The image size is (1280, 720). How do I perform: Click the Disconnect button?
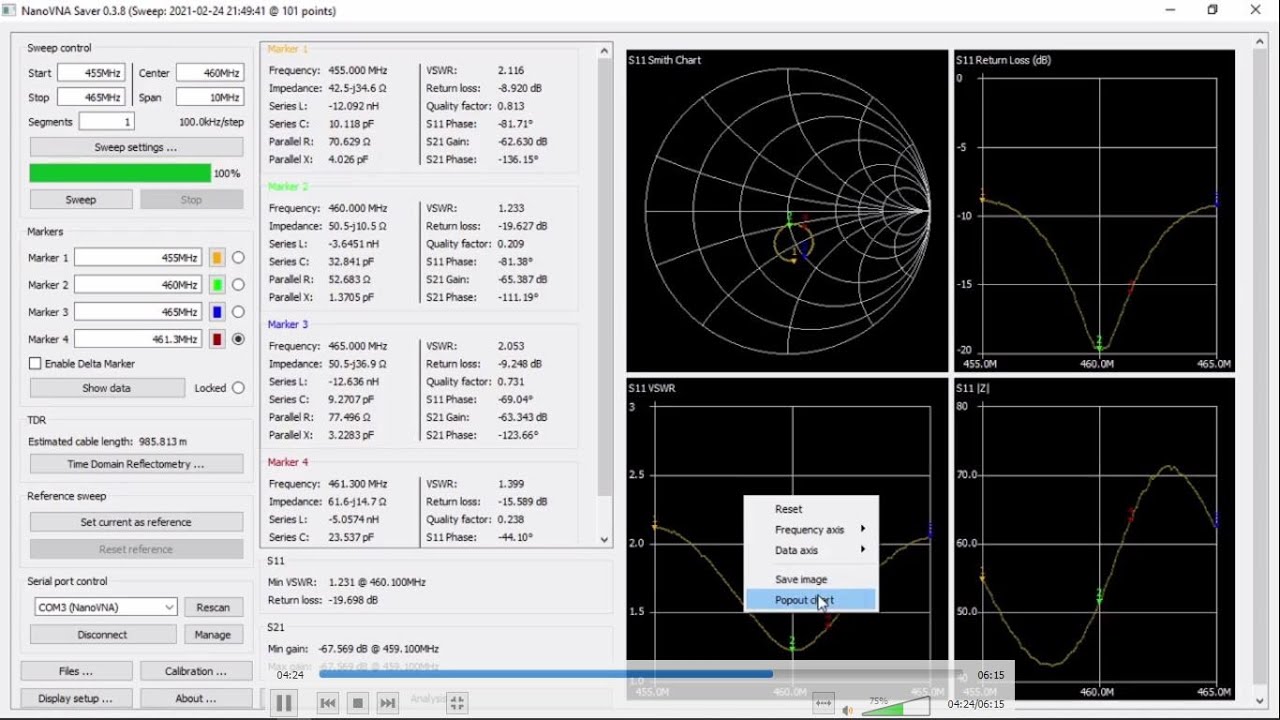point(103,634)
